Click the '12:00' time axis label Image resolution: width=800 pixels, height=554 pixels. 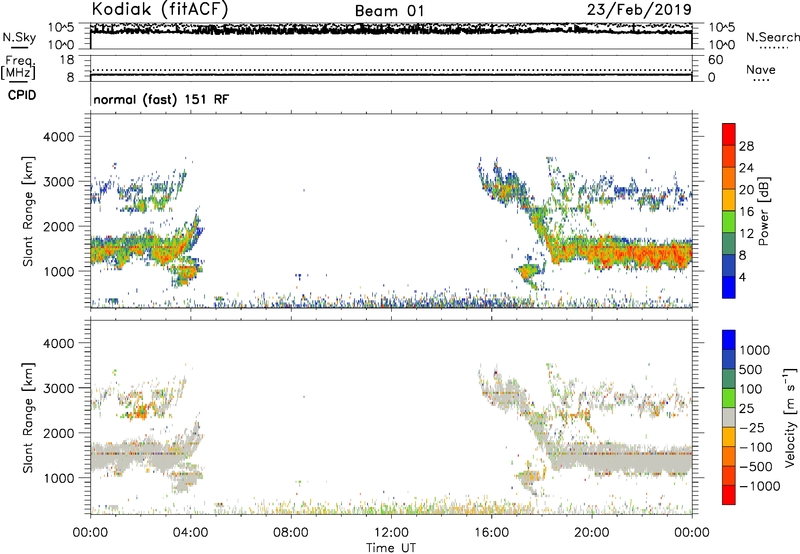point(391,533)
